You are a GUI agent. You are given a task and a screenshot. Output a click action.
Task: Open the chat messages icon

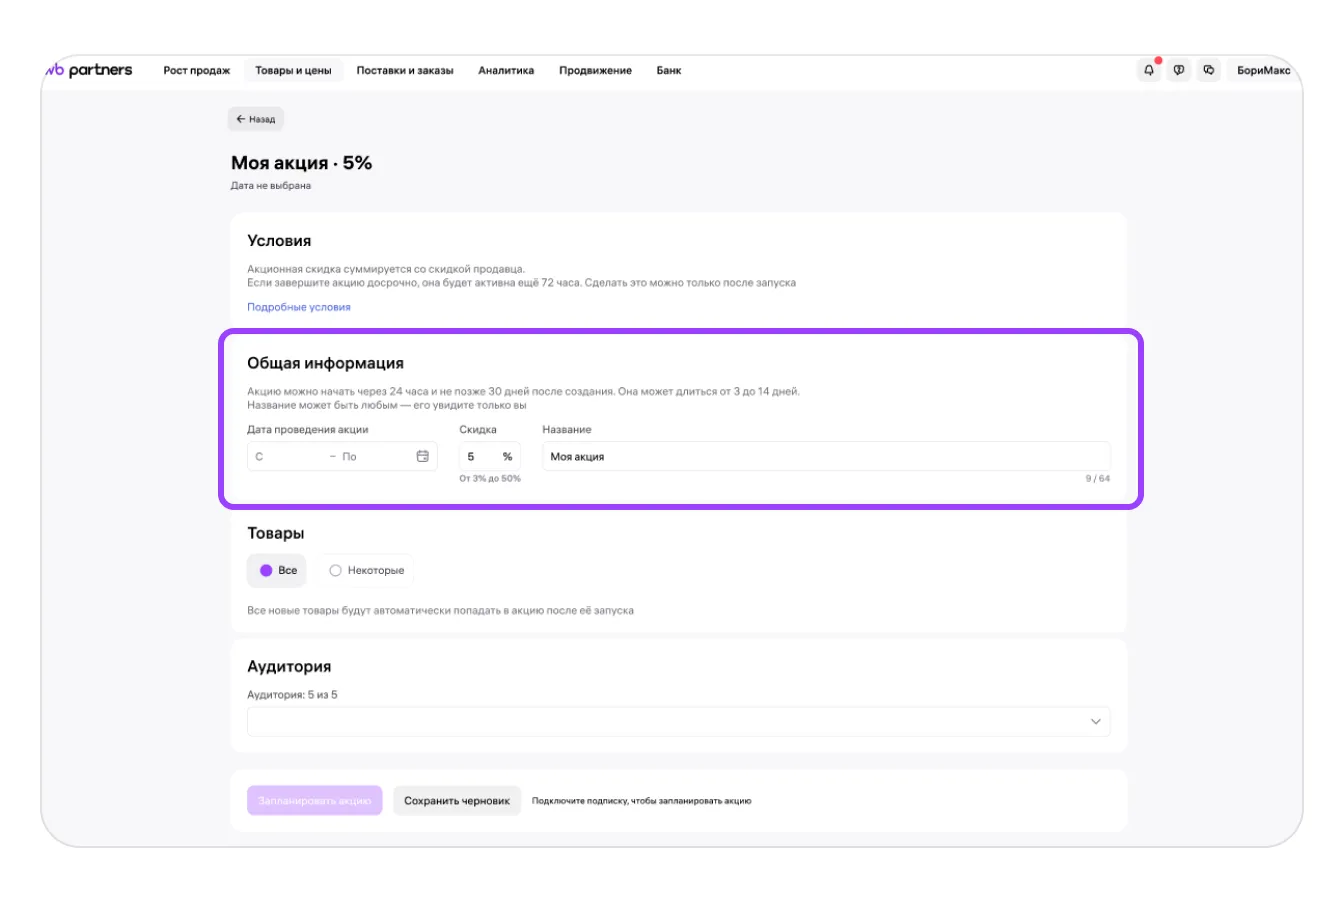[x=1209, y=70]
